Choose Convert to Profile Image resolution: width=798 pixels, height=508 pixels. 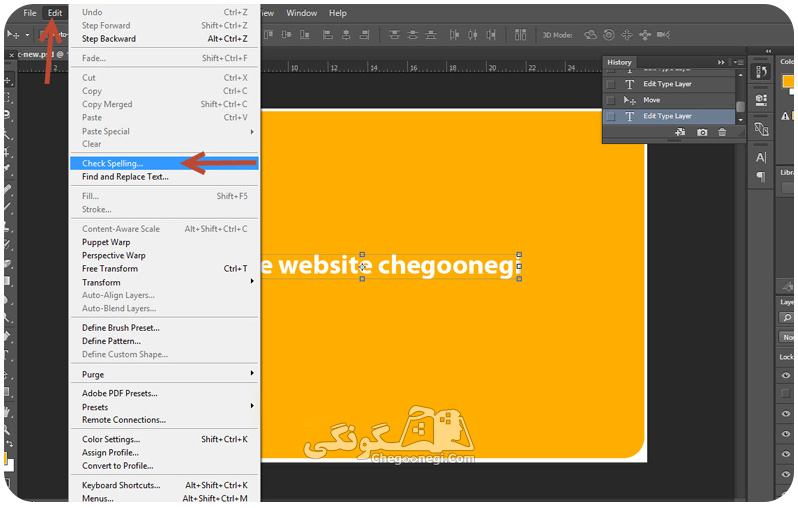coord(118,466)
